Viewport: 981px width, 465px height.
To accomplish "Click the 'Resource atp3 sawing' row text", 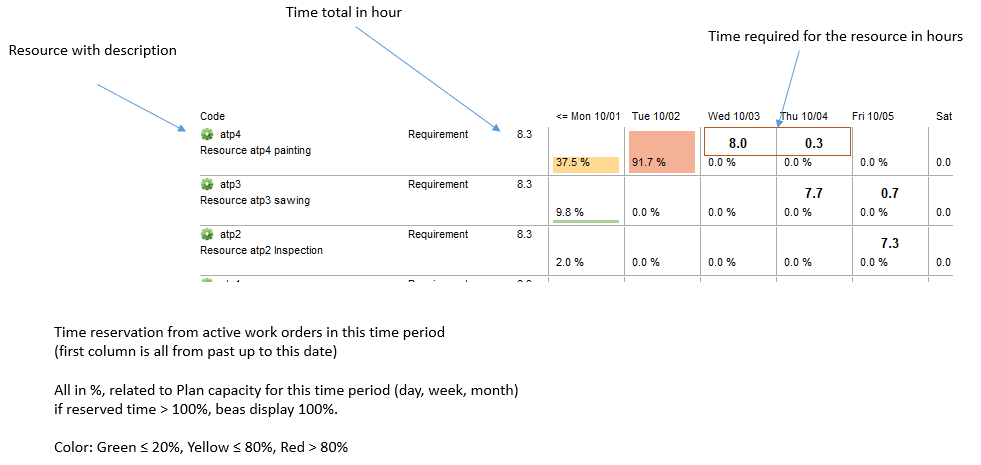I will (x=254, y=200).
